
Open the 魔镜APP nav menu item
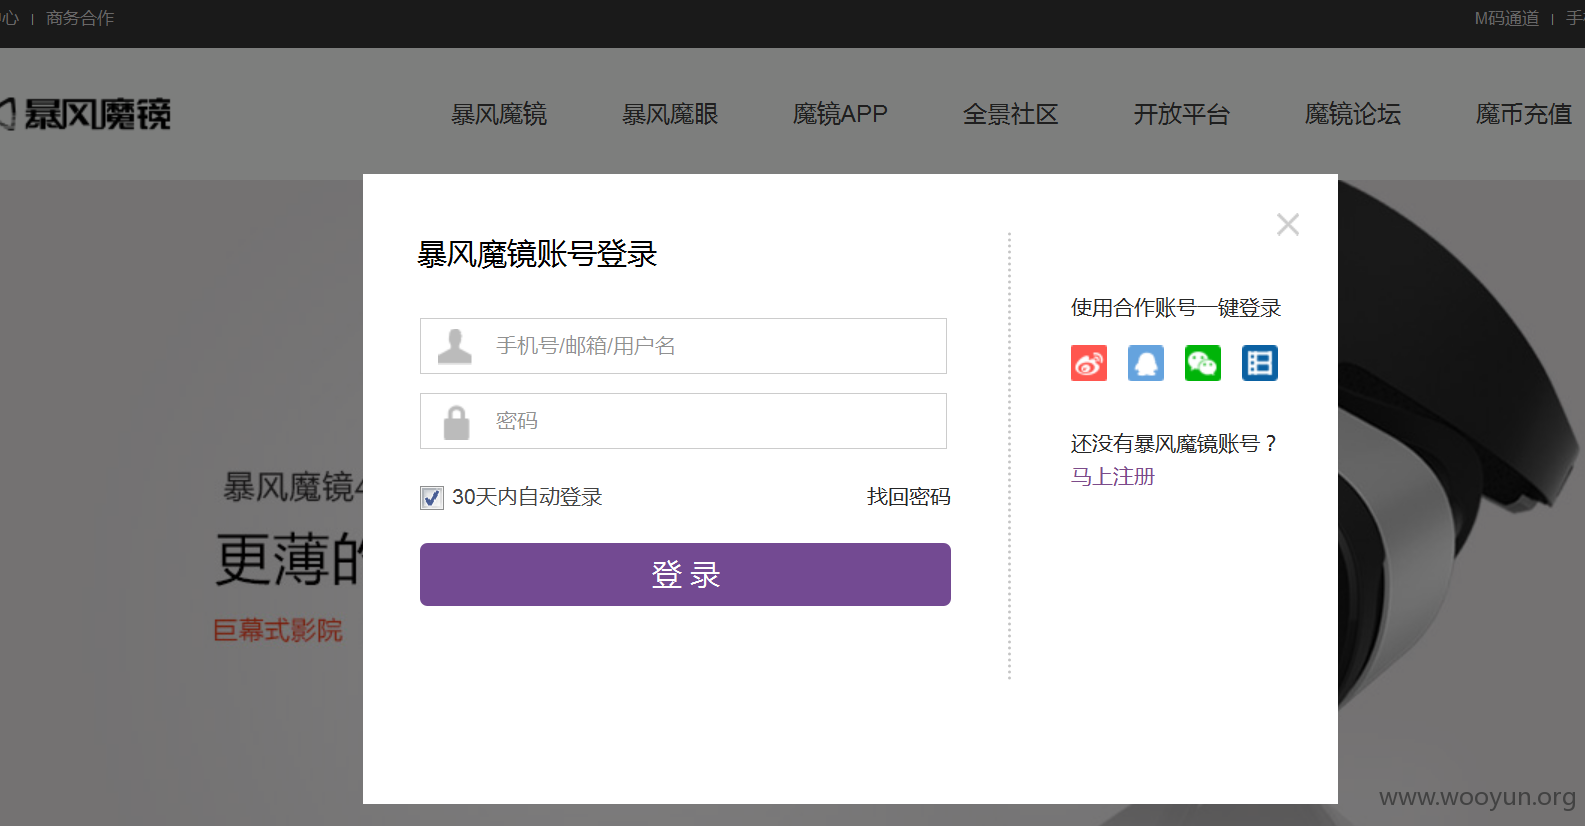tap(840, 114)
